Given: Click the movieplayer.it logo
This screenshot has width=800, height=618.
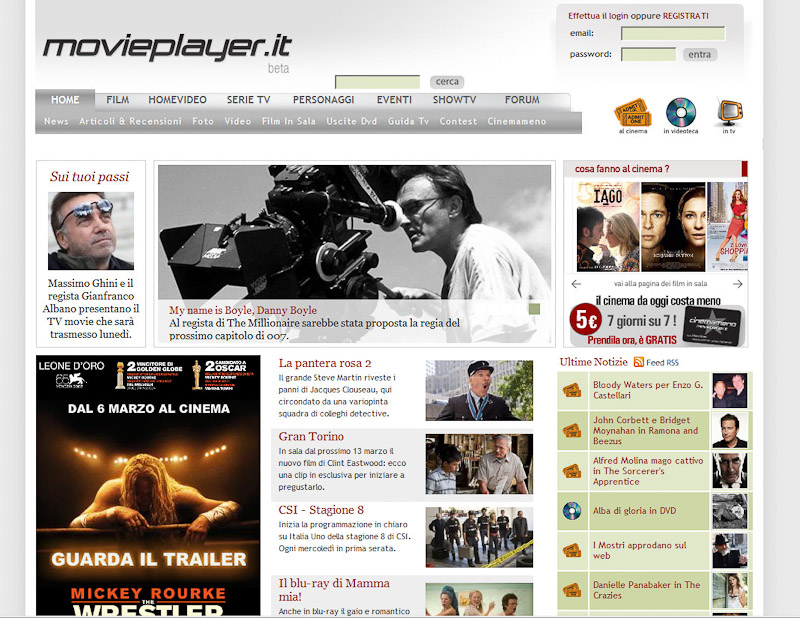Looking at the screenshot, I should [x=167, y=48].
